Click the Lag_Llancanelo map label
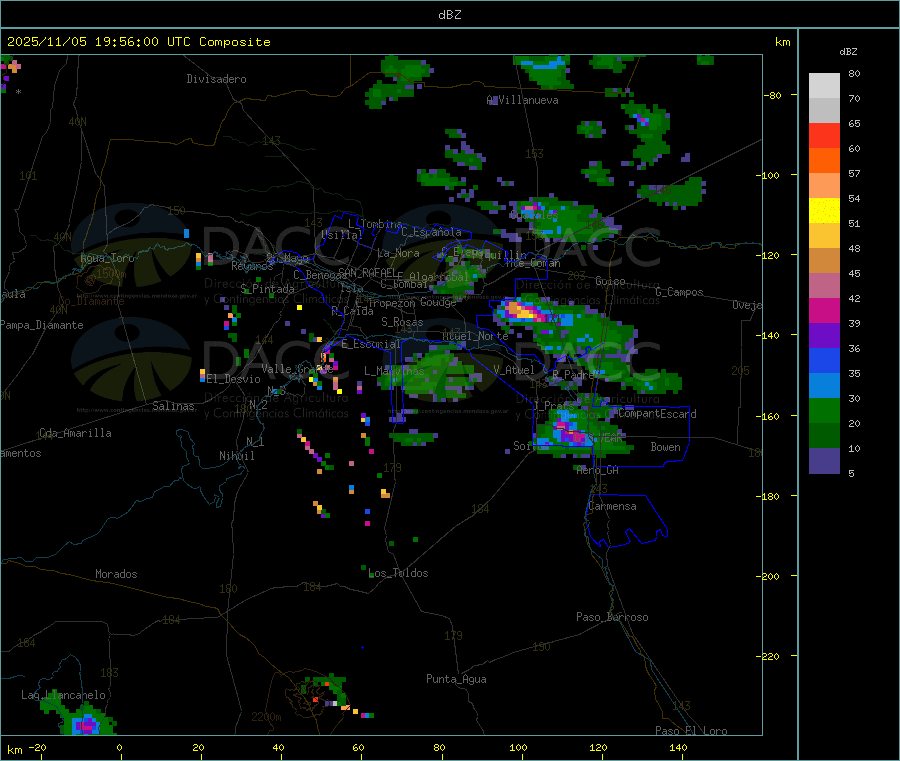 tap(63, 695)
